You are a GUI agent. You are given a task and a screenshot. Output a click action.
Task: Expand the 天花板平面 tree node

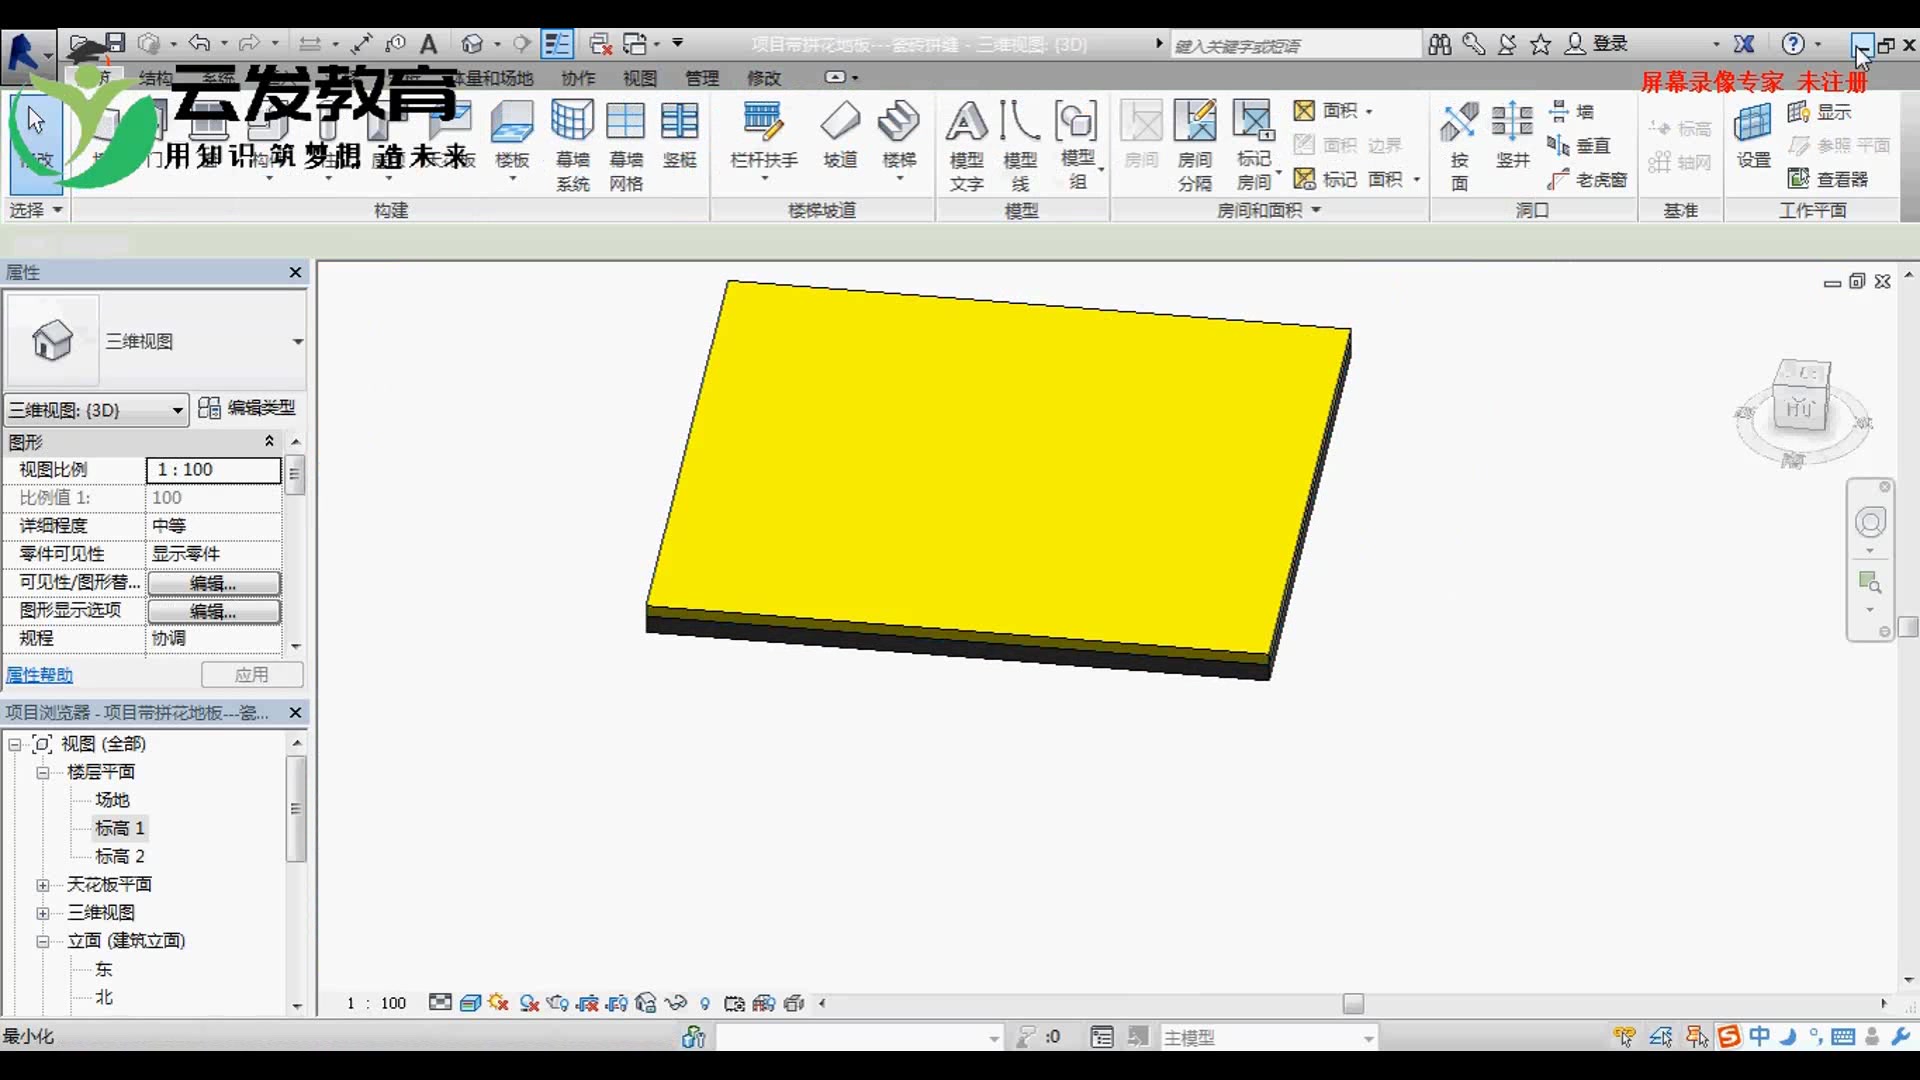[43, 885]
